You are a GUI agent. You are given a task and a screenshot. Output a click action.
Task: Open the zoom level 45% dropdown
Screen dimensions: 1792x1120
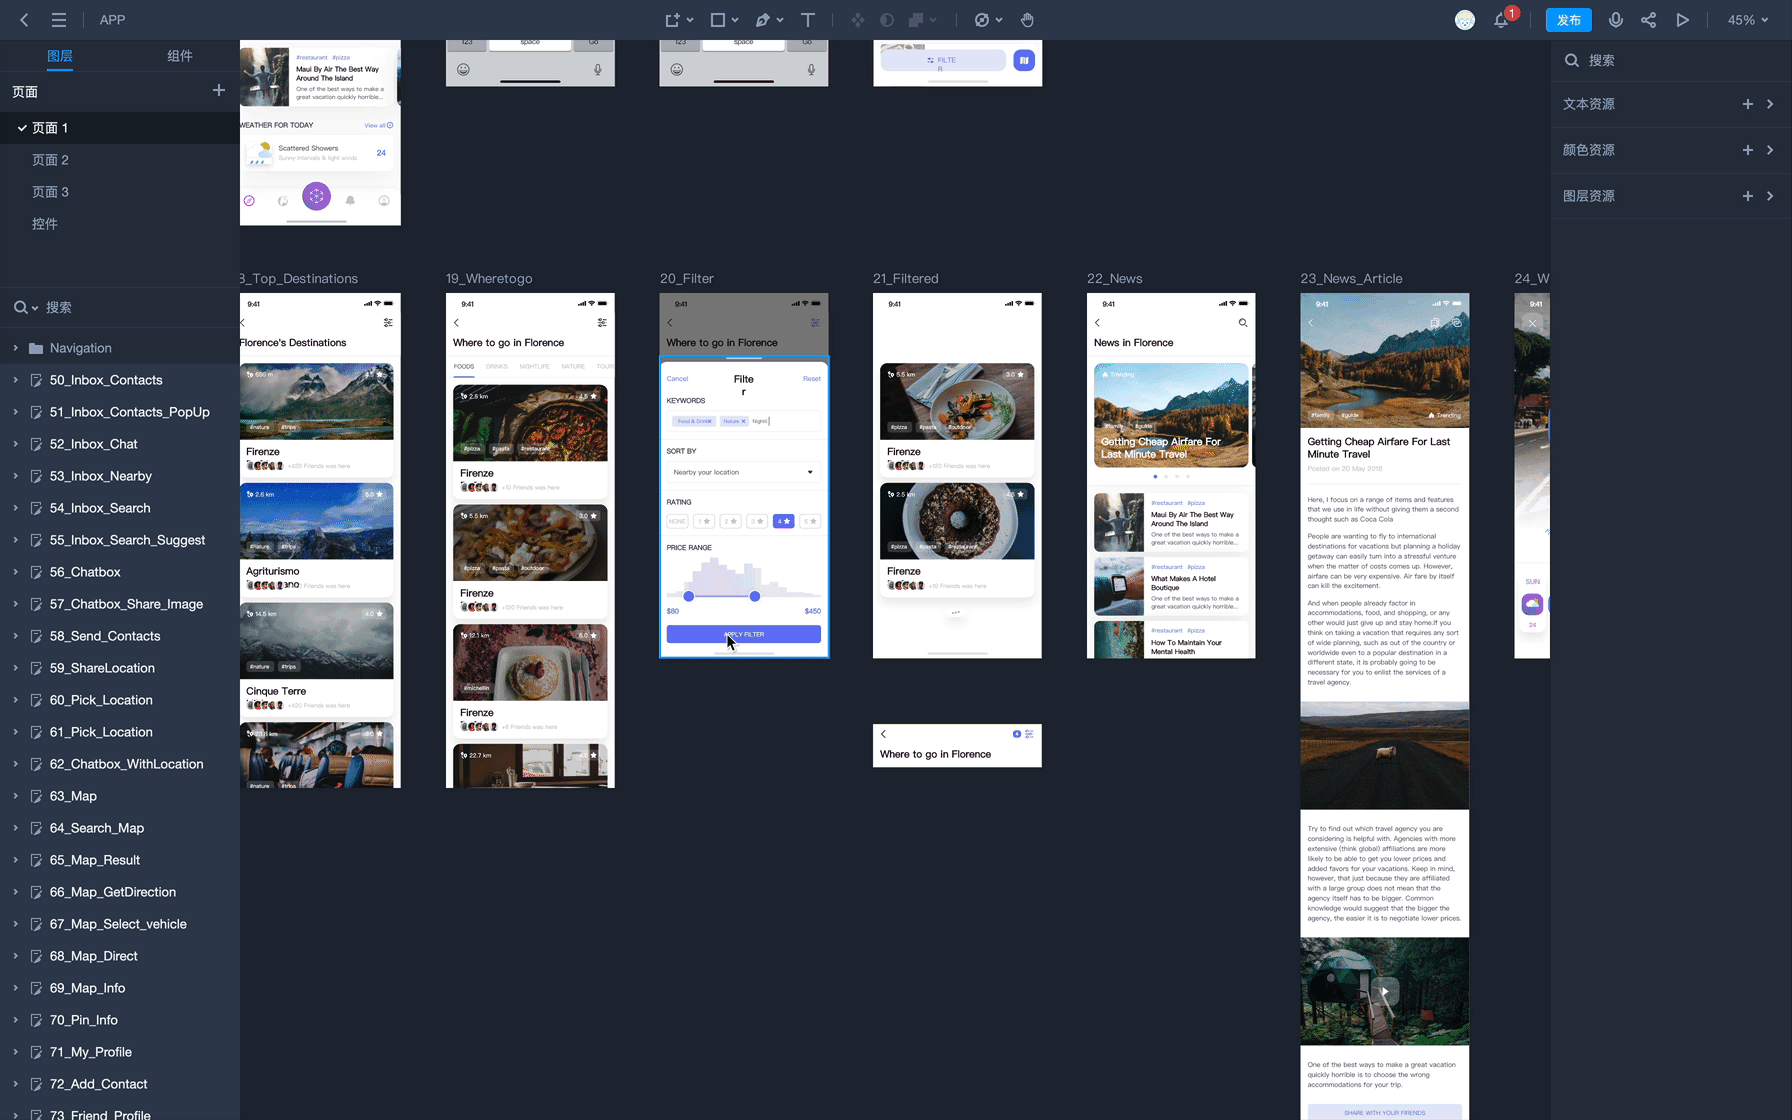1748,20
